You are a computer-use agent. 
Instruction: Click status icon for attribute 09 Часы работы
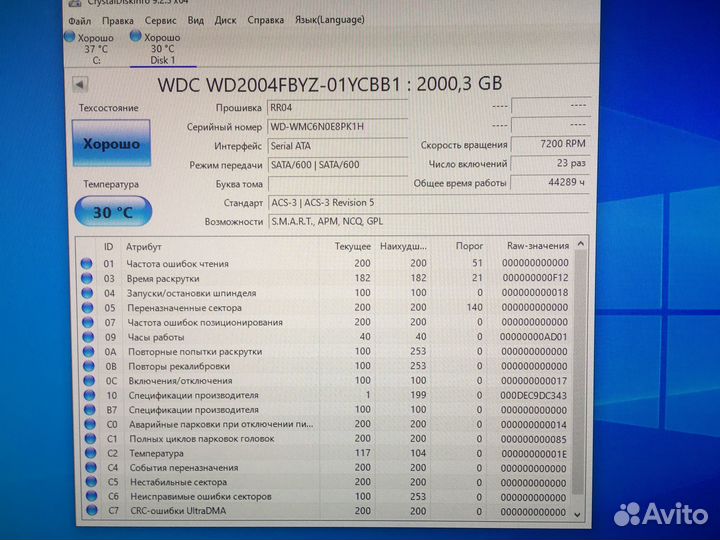88,337
